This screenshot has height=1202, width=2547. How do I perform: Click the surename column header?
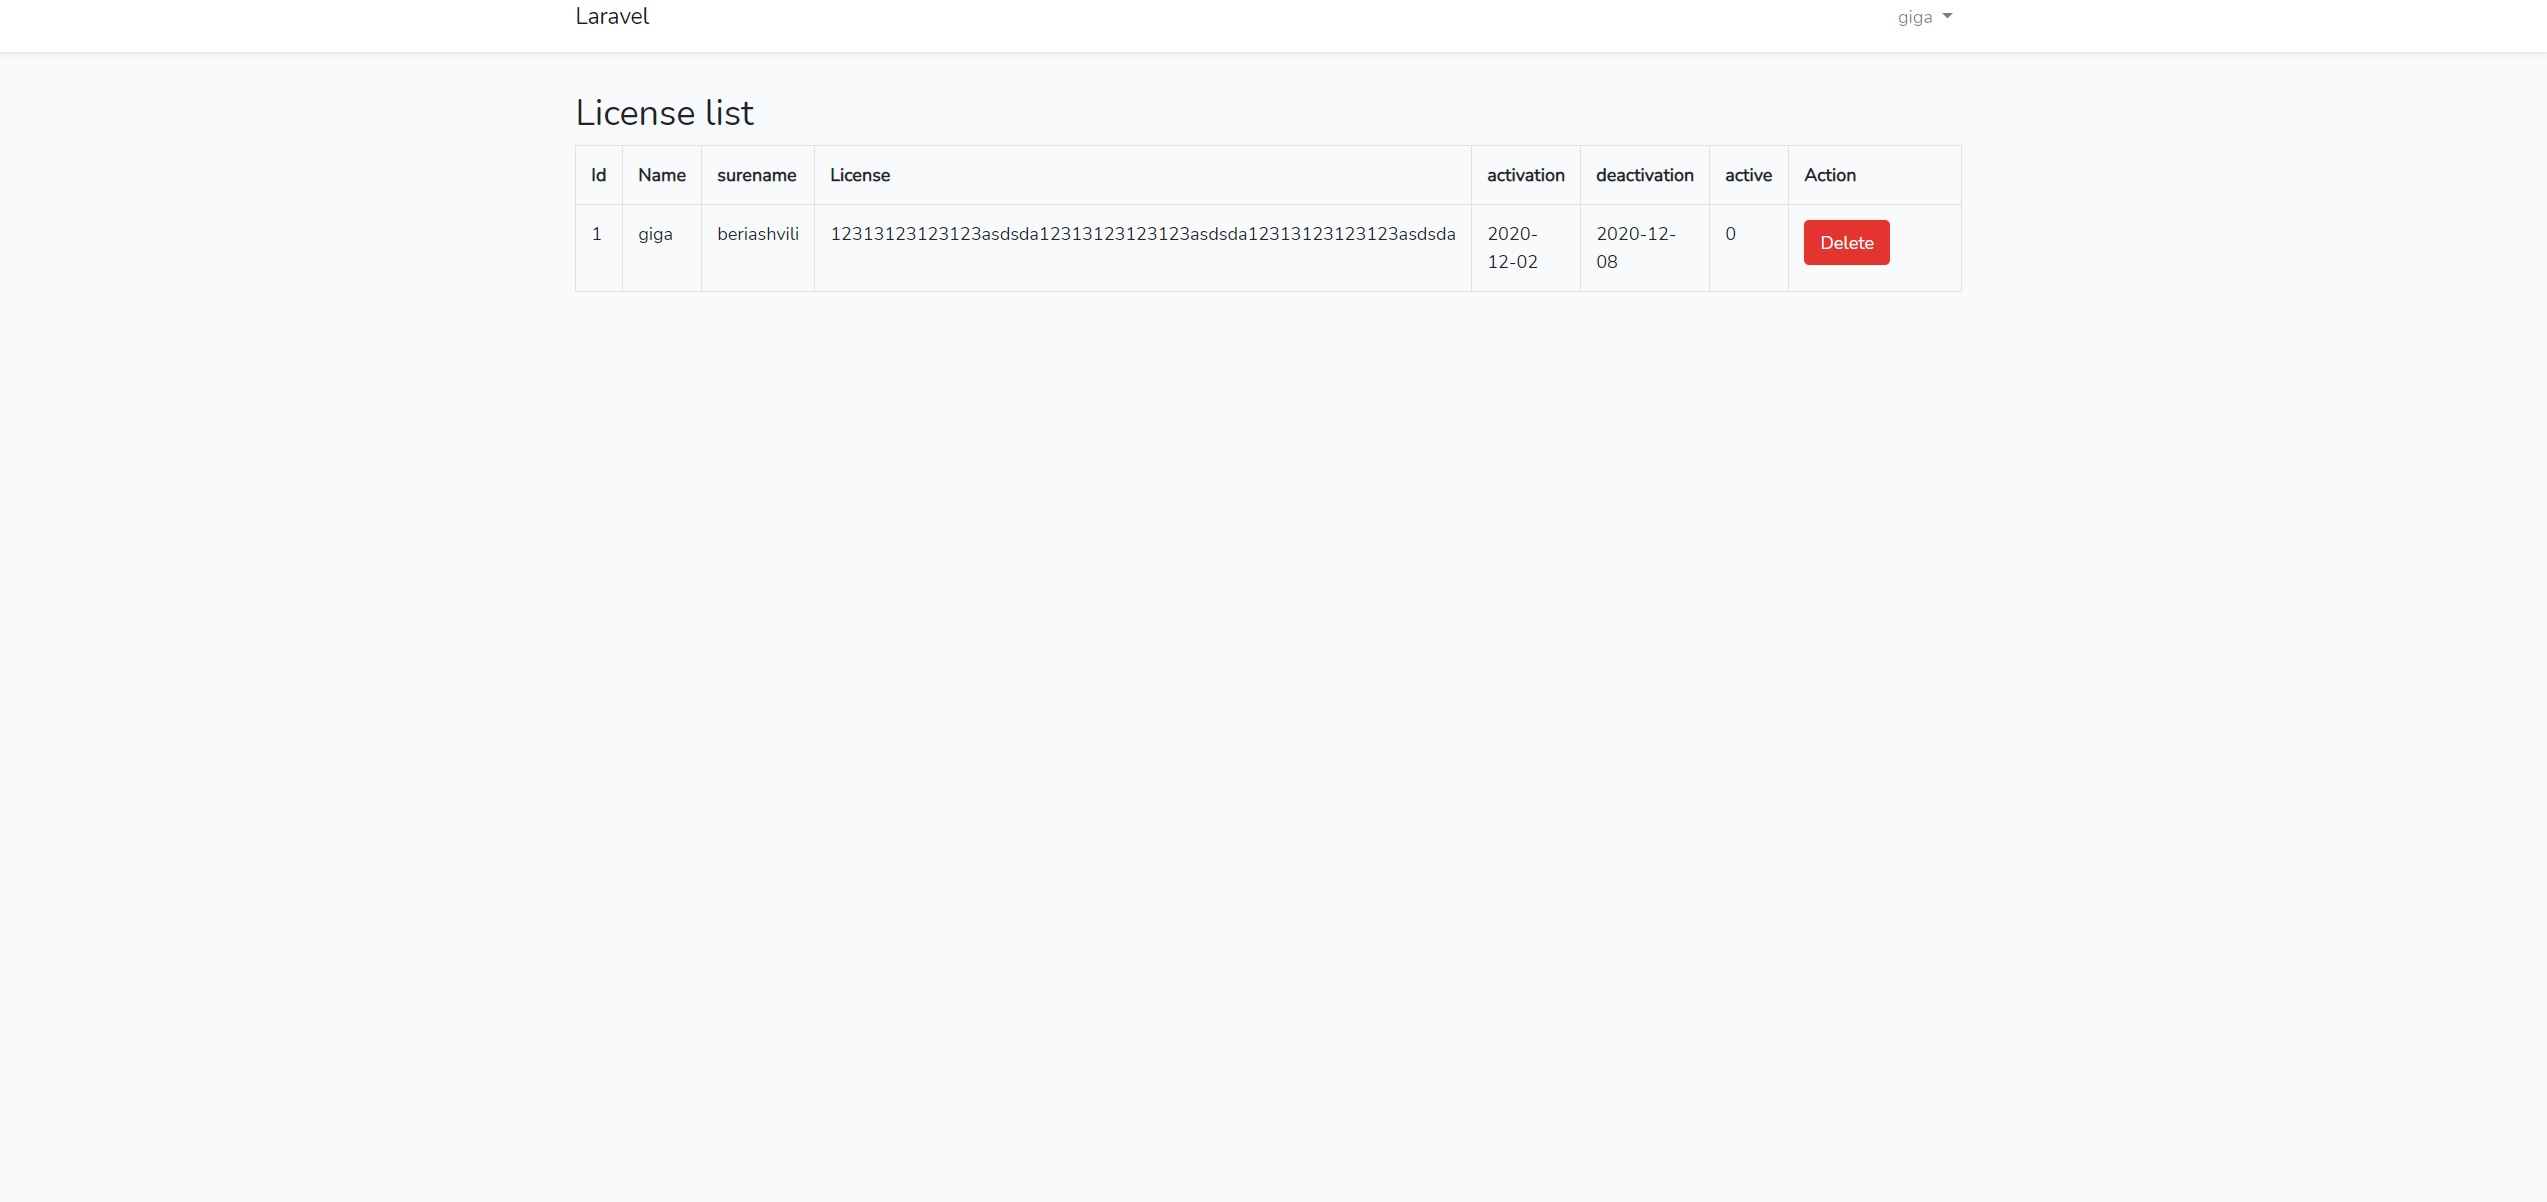[756, 175]
